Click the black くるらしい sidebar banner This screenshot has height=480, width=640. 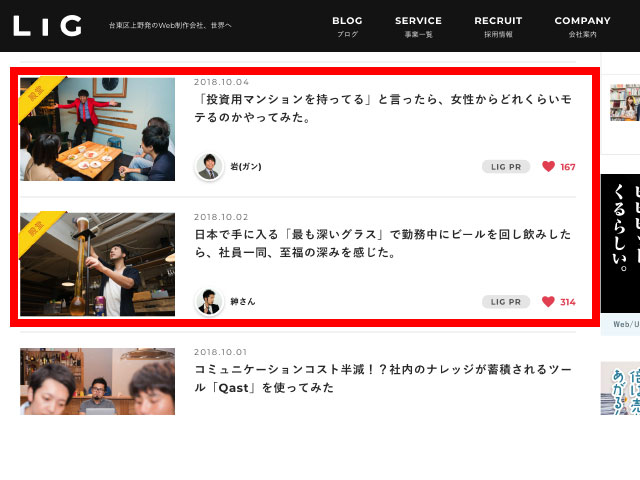coord(619,242)
